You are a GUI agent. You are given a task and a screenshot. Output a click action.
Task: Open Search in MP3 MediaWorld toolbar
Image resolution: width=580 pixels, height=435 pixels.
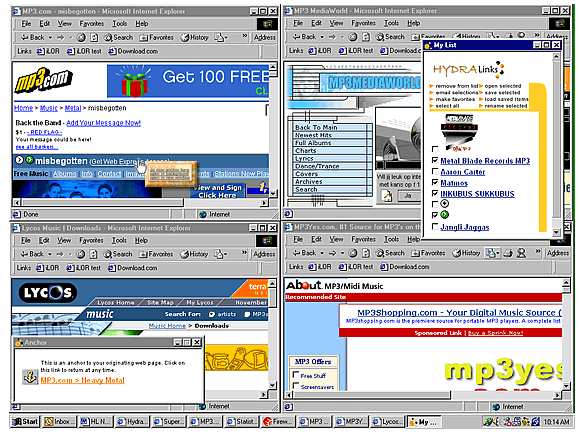coord(390,37)
